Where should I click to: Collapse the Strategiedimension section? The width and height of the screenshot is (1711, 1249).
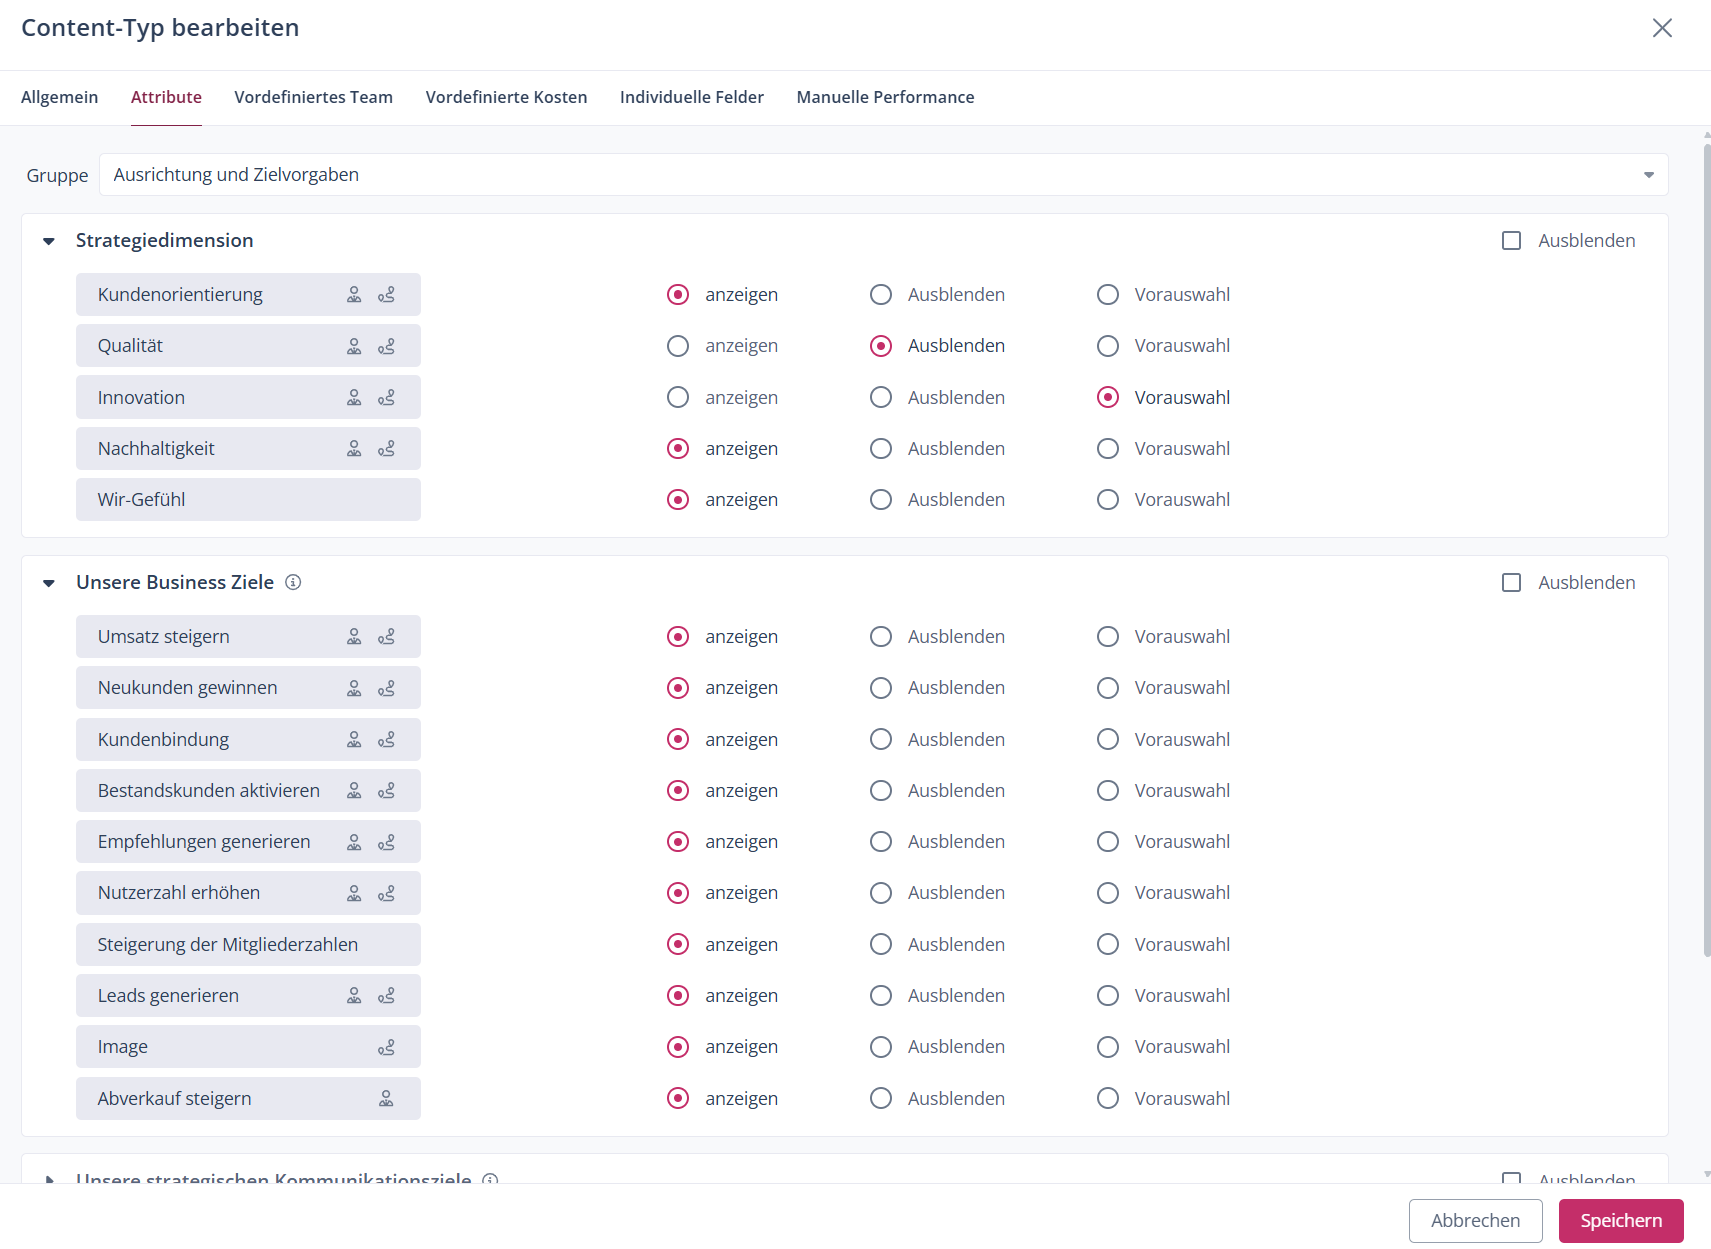[49, 241]
